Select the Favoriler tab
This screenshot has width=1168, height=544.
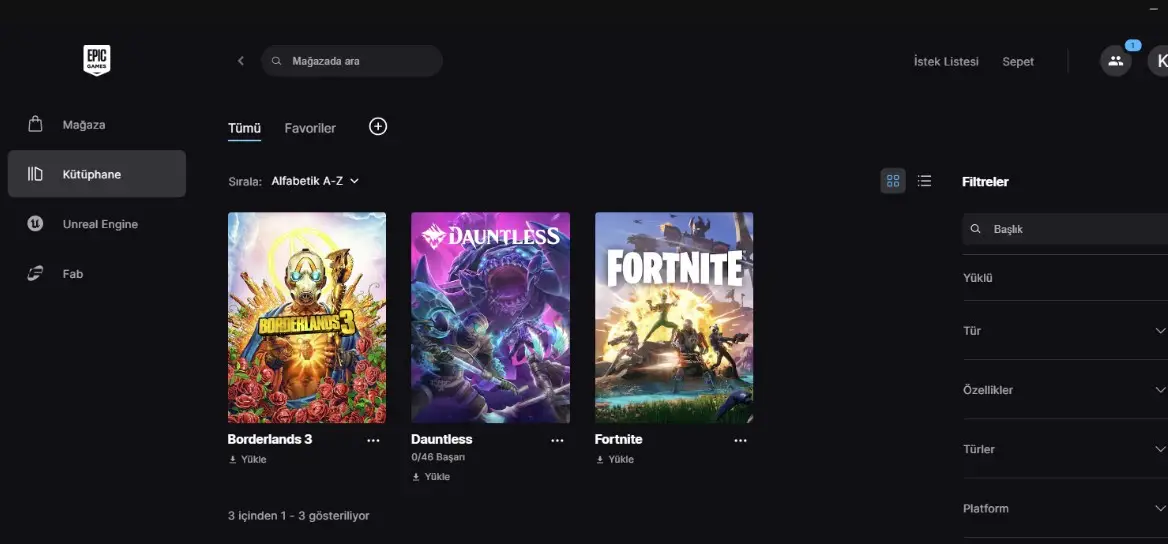tap(310, 128)
